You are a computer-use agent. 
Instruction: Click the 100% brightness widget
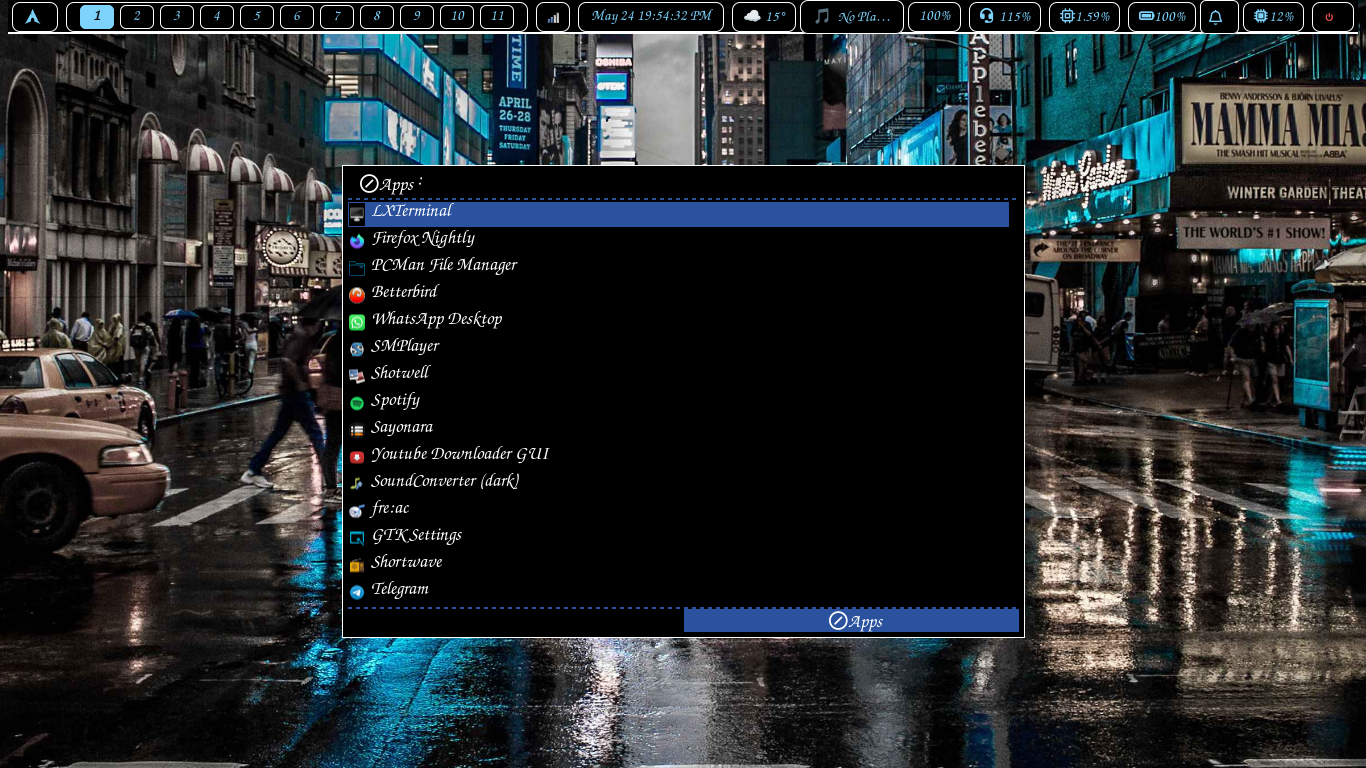click(x=935, y=17)
